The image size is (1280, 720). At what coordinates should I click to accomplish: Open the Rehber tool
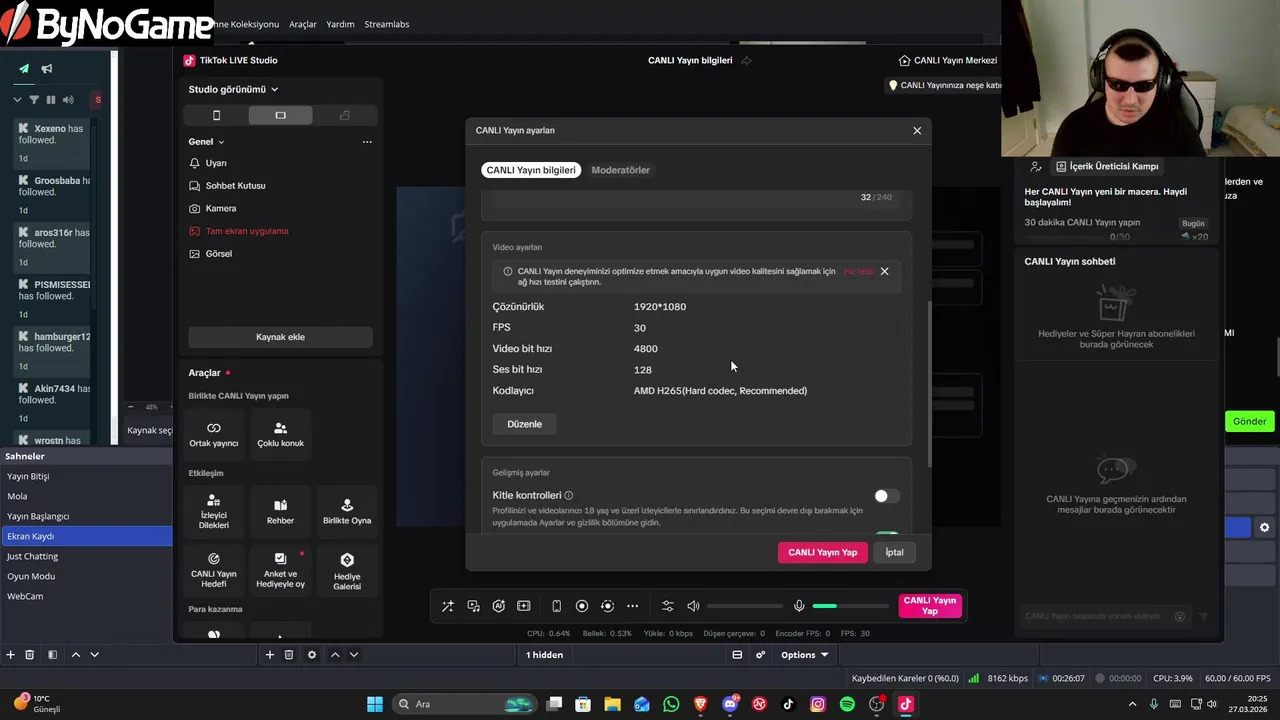280,511
